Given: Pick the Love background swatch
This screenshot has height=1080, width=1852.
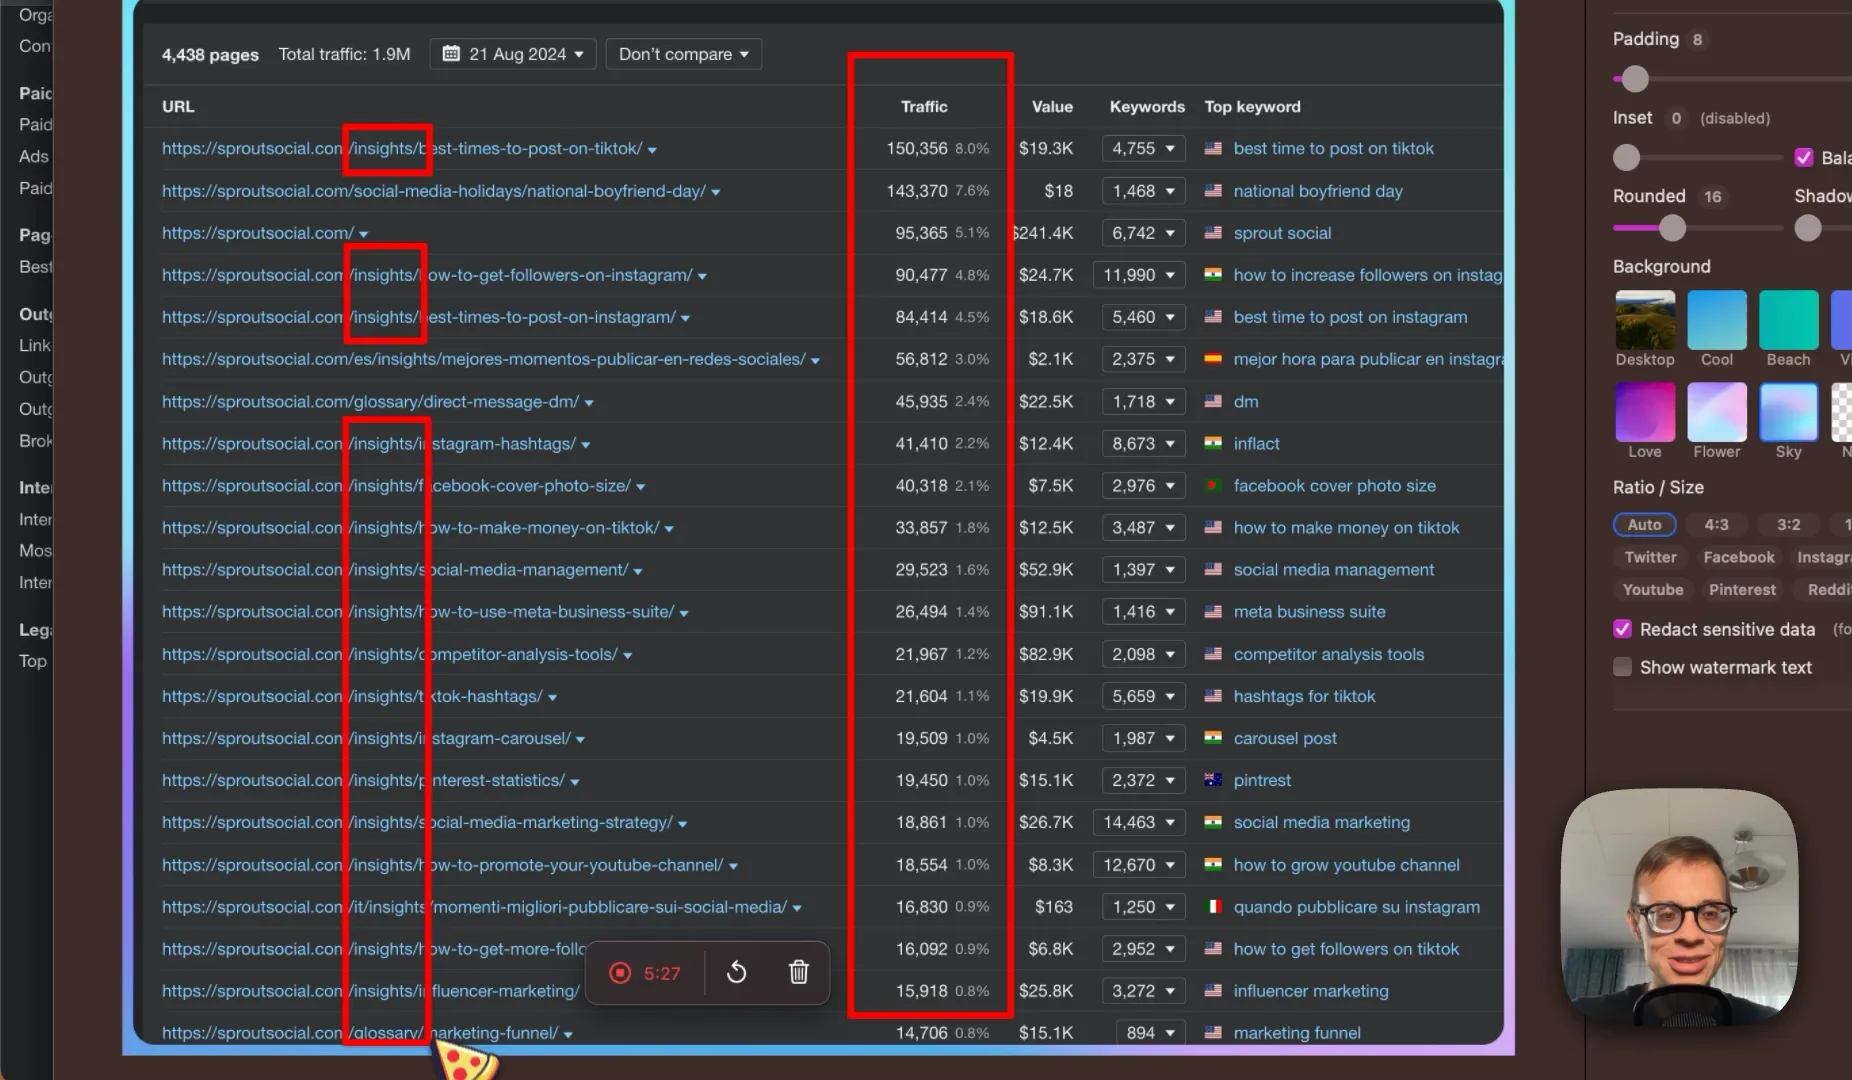Looking at the screenshot, I should tap(1645, 412).
